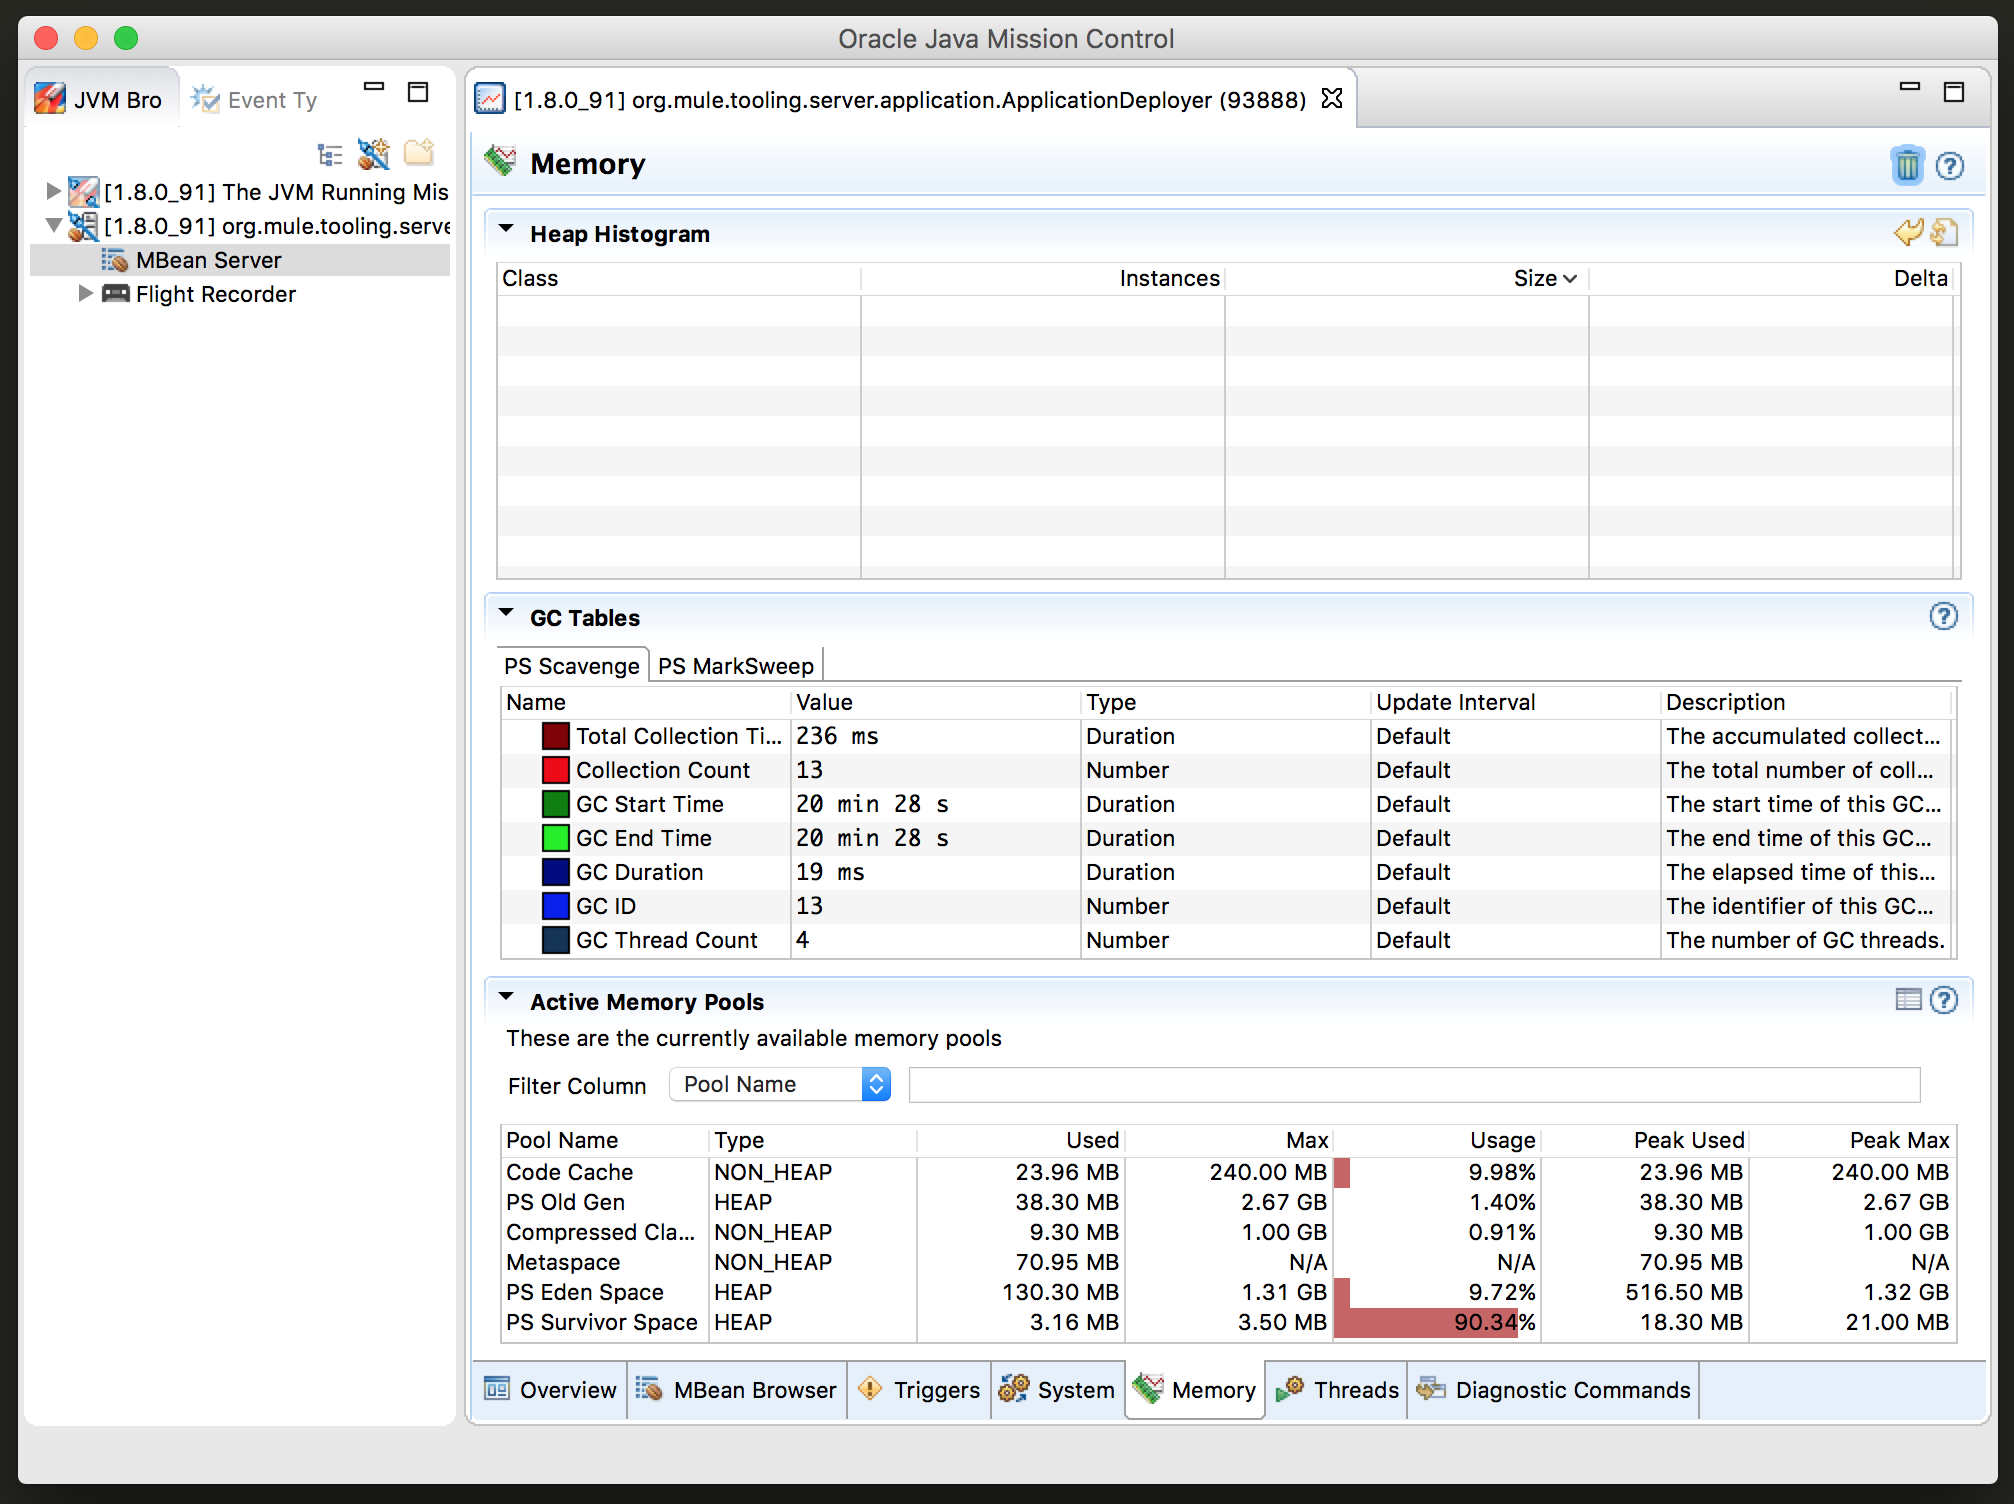This screenshot has width=2014, height=1504.
Task: Maximize the JVM Browser view
Action: pyautogui.click(x=418, y=92)
